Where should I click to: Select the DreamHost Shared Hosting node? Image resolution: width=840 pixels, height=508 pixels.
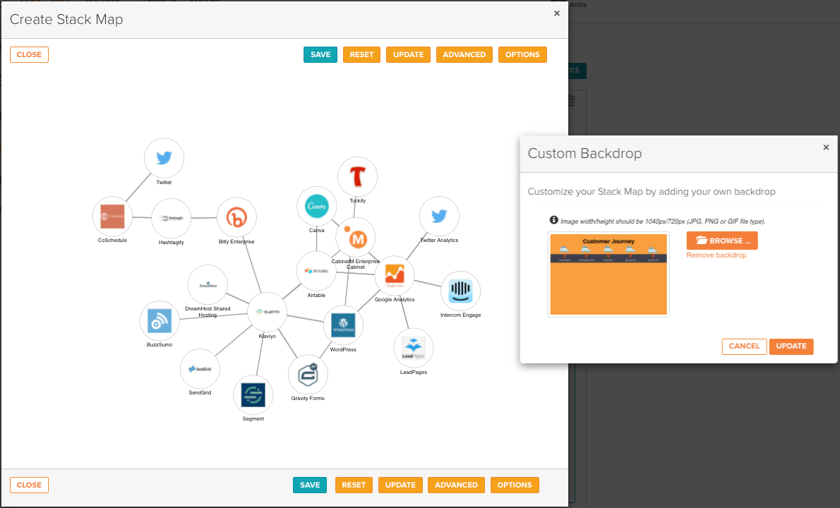[x=208, y=285]
